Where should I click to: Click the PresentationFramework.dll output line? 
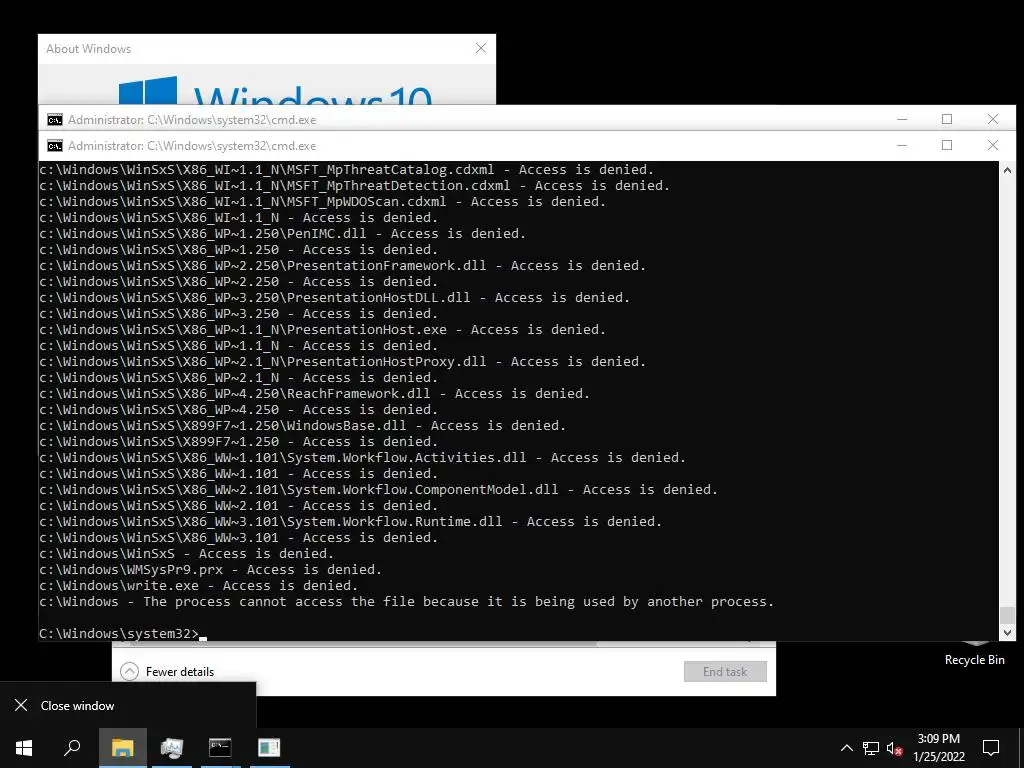coord(342,266)
